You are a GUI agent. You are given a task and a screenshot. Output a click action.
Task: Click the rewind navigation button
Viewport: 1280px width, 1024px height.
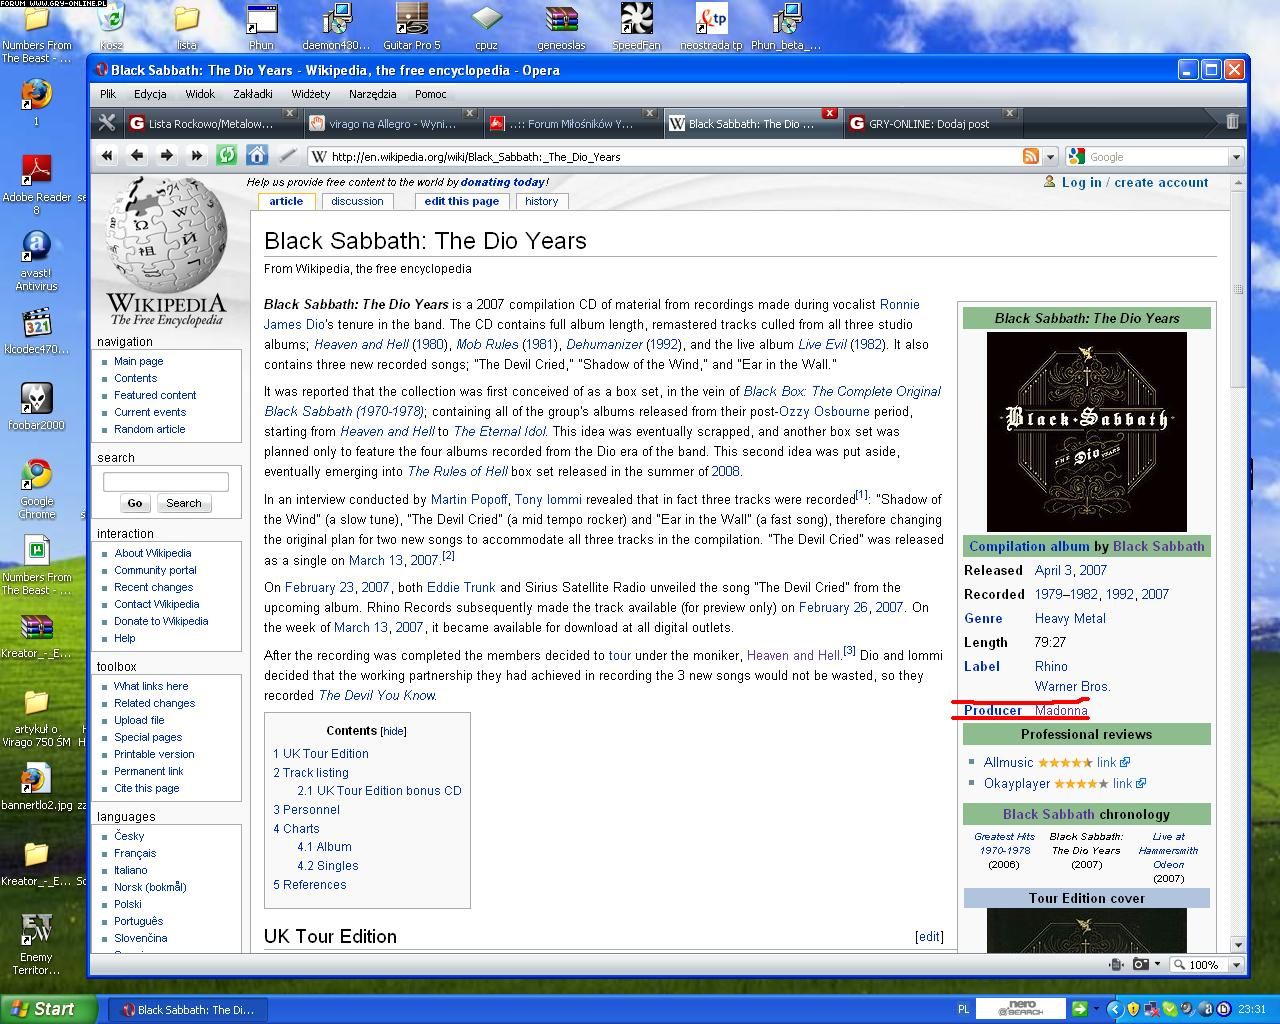pos(107,156)
